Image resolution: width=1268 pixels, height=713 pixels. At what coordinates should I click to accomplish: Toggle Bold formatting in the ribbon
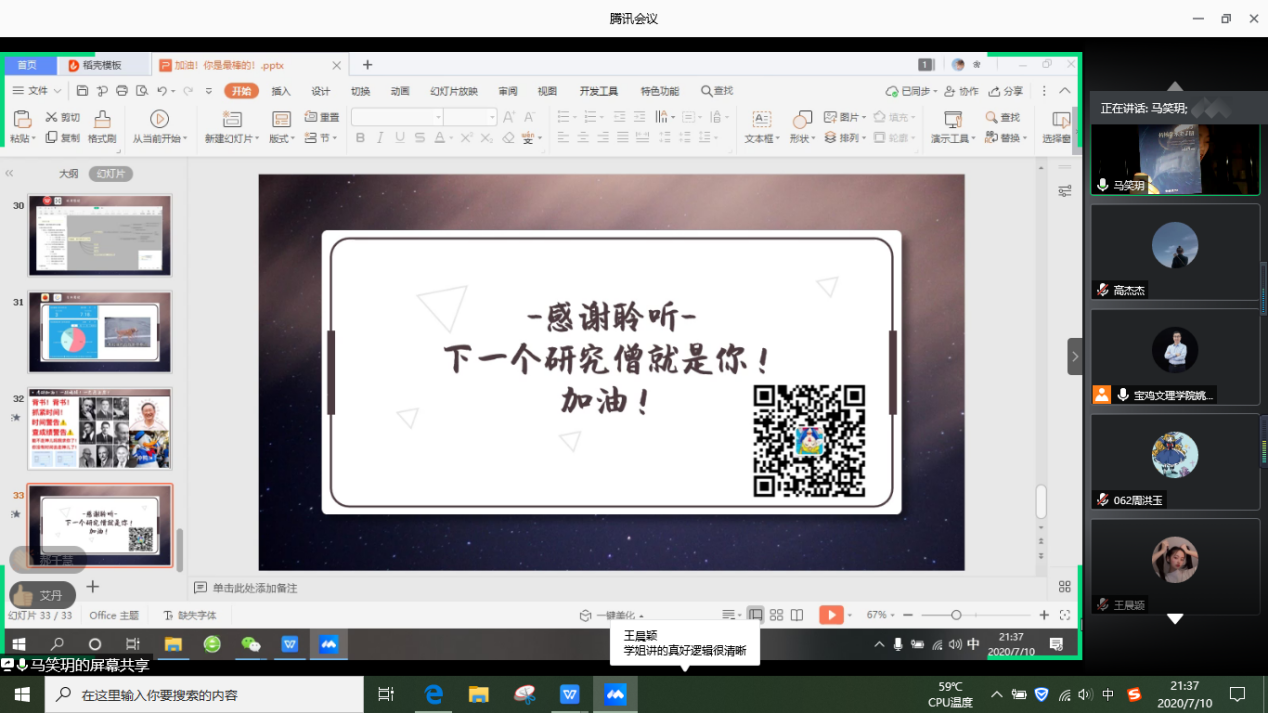pyautogui.click(x=360, y=138)
